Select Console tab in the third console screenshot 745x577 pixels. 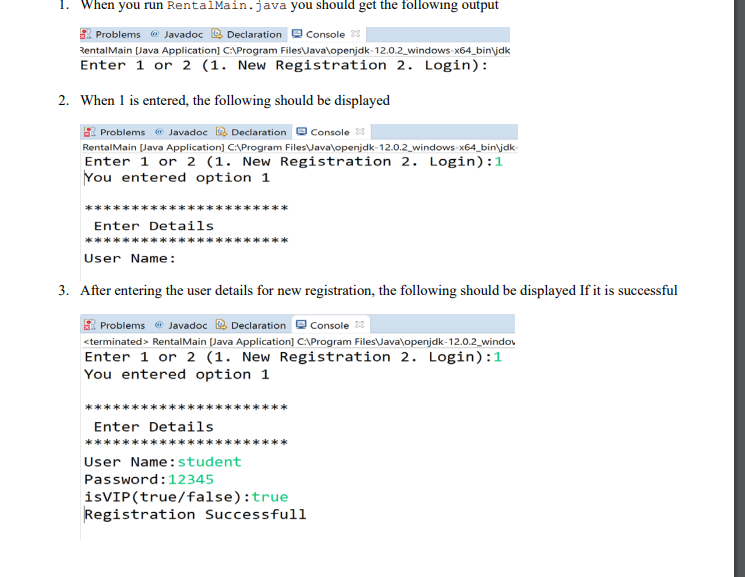coord(330,325)
